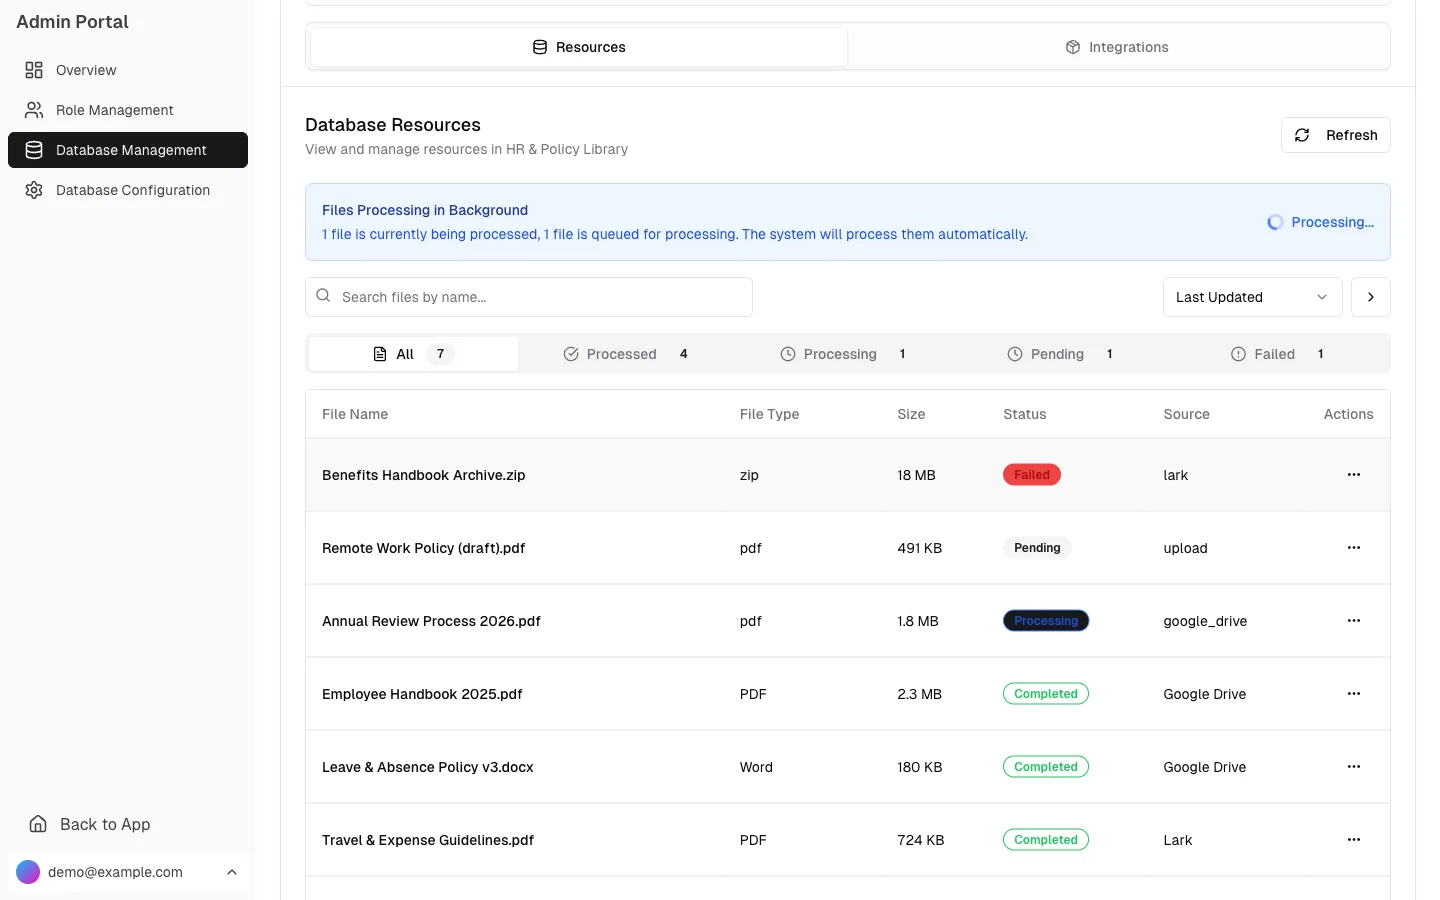This screenshot has height=900, width=1440.
Task: Click Completed badge for Leave & Absence Policy
Action: click(x=1046, y=767)
